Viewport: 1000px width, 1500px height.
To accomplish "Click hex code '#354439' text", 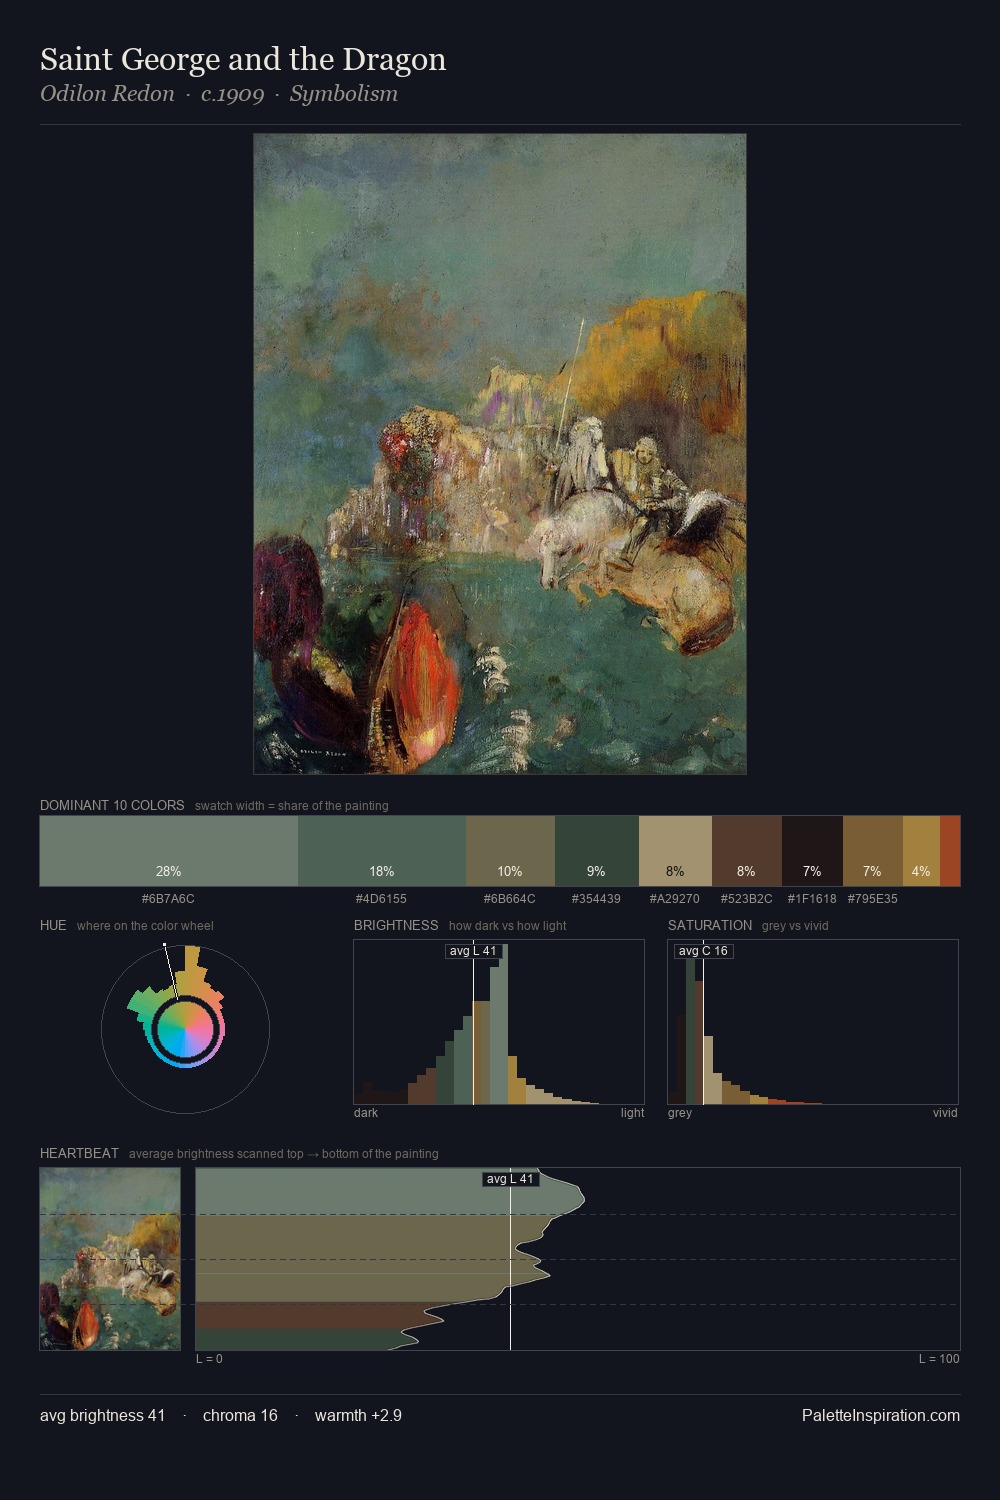I will (596, 898).
